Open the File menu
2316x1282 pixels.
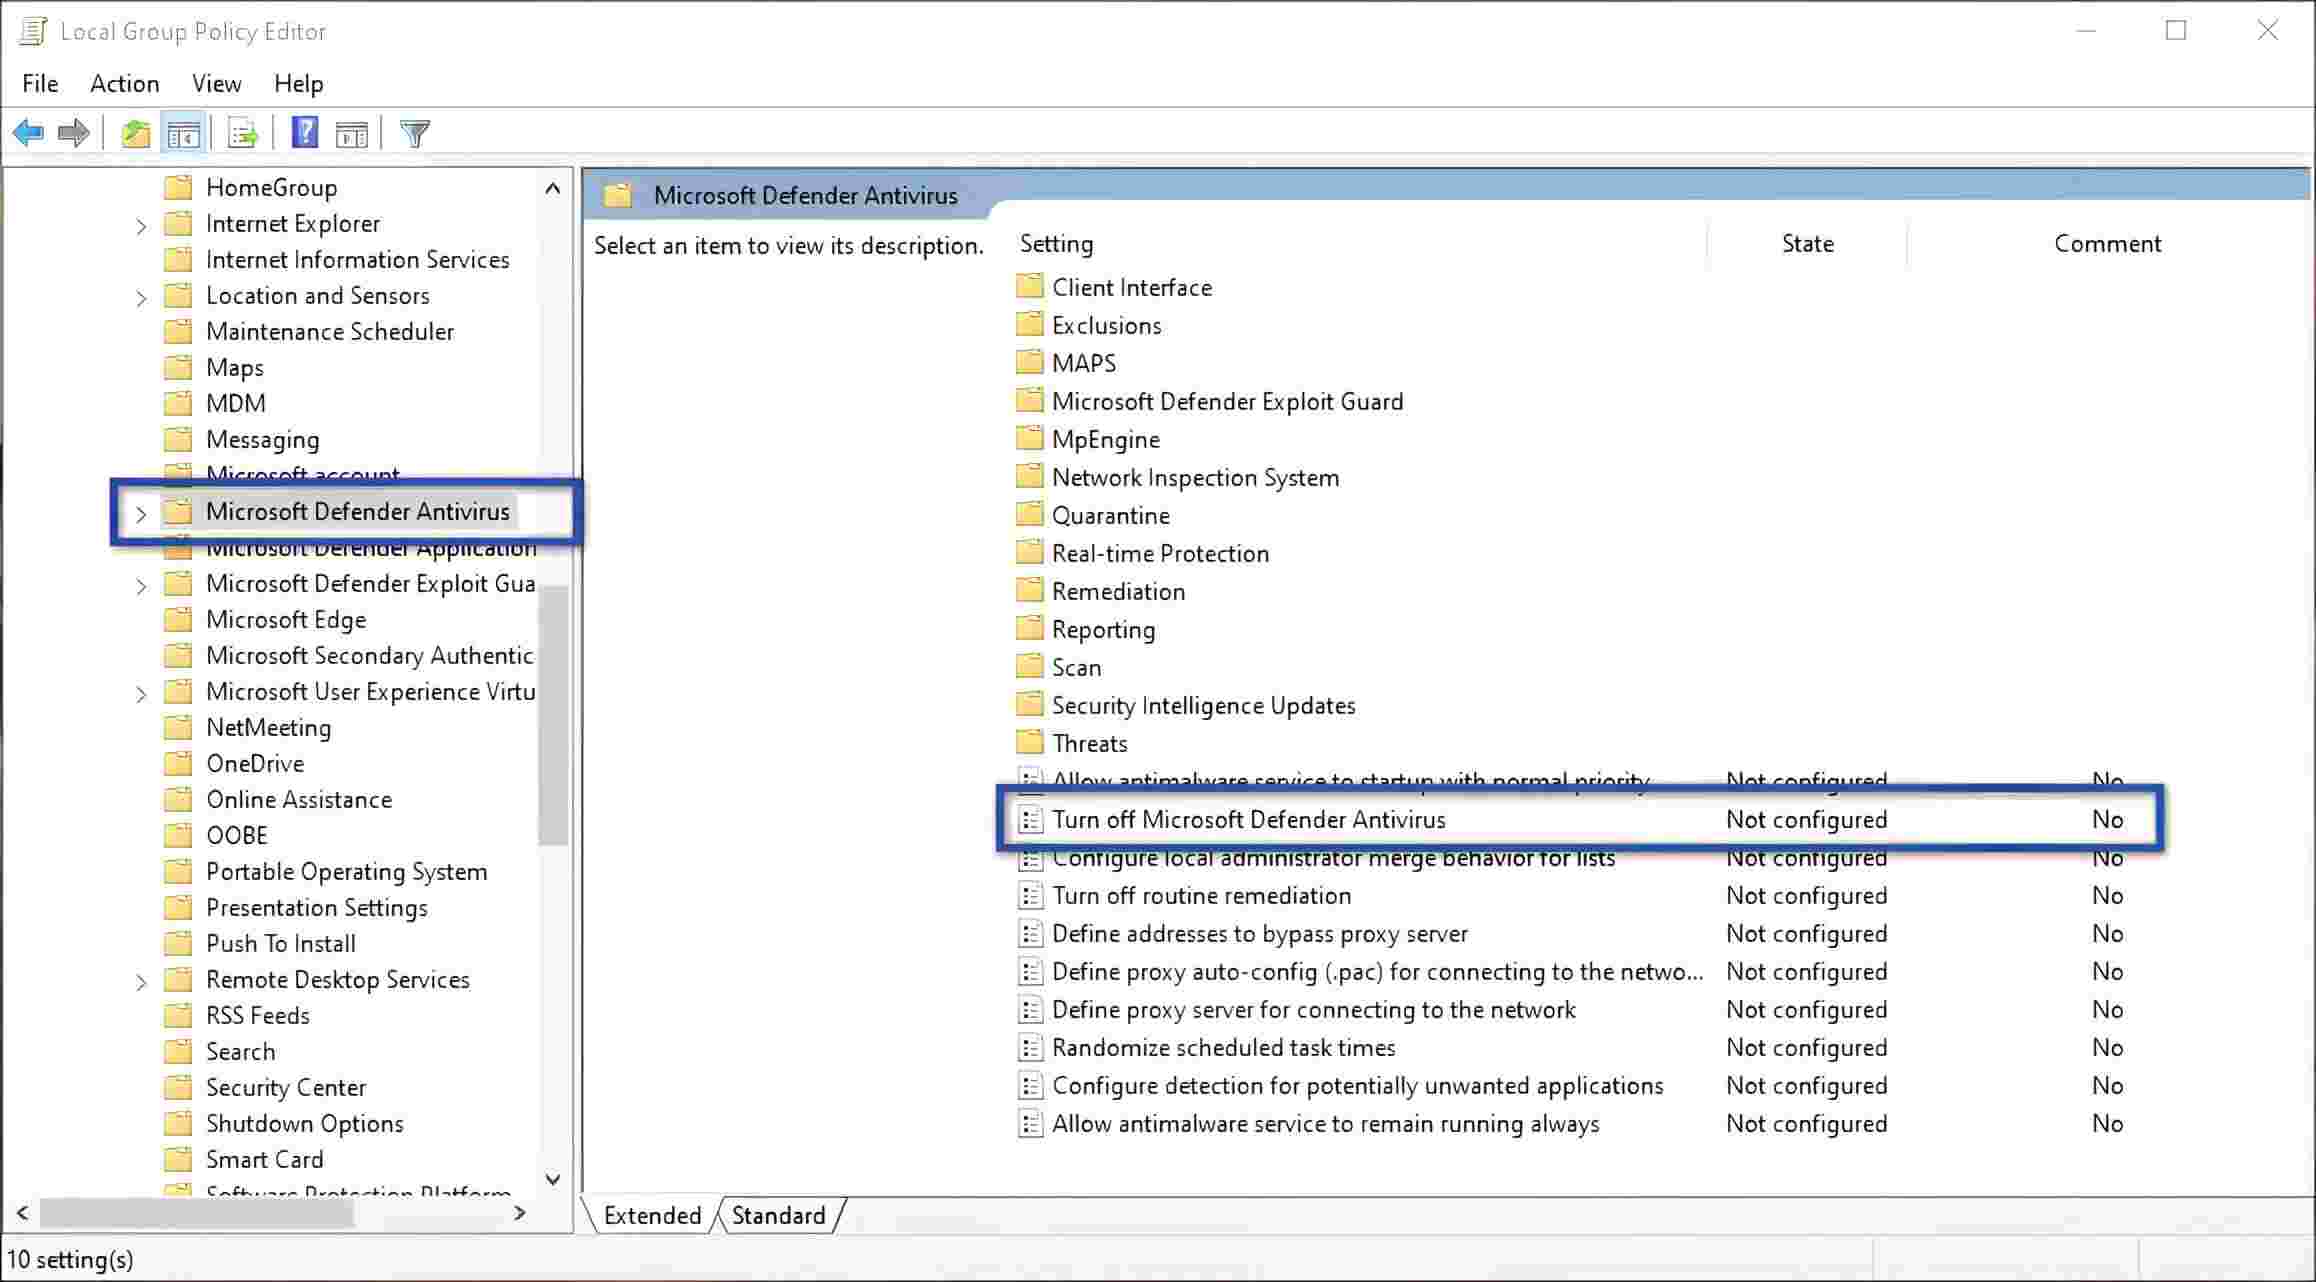tap(40, 83)
